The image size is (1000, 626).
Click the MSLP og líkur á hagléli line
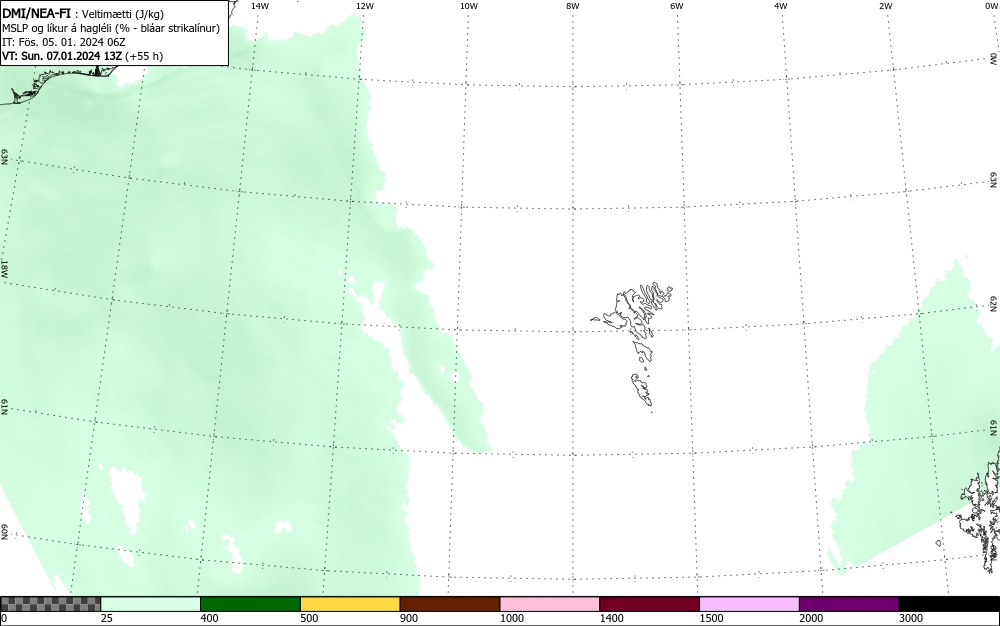pyautogui.click(x=111, y=28)
